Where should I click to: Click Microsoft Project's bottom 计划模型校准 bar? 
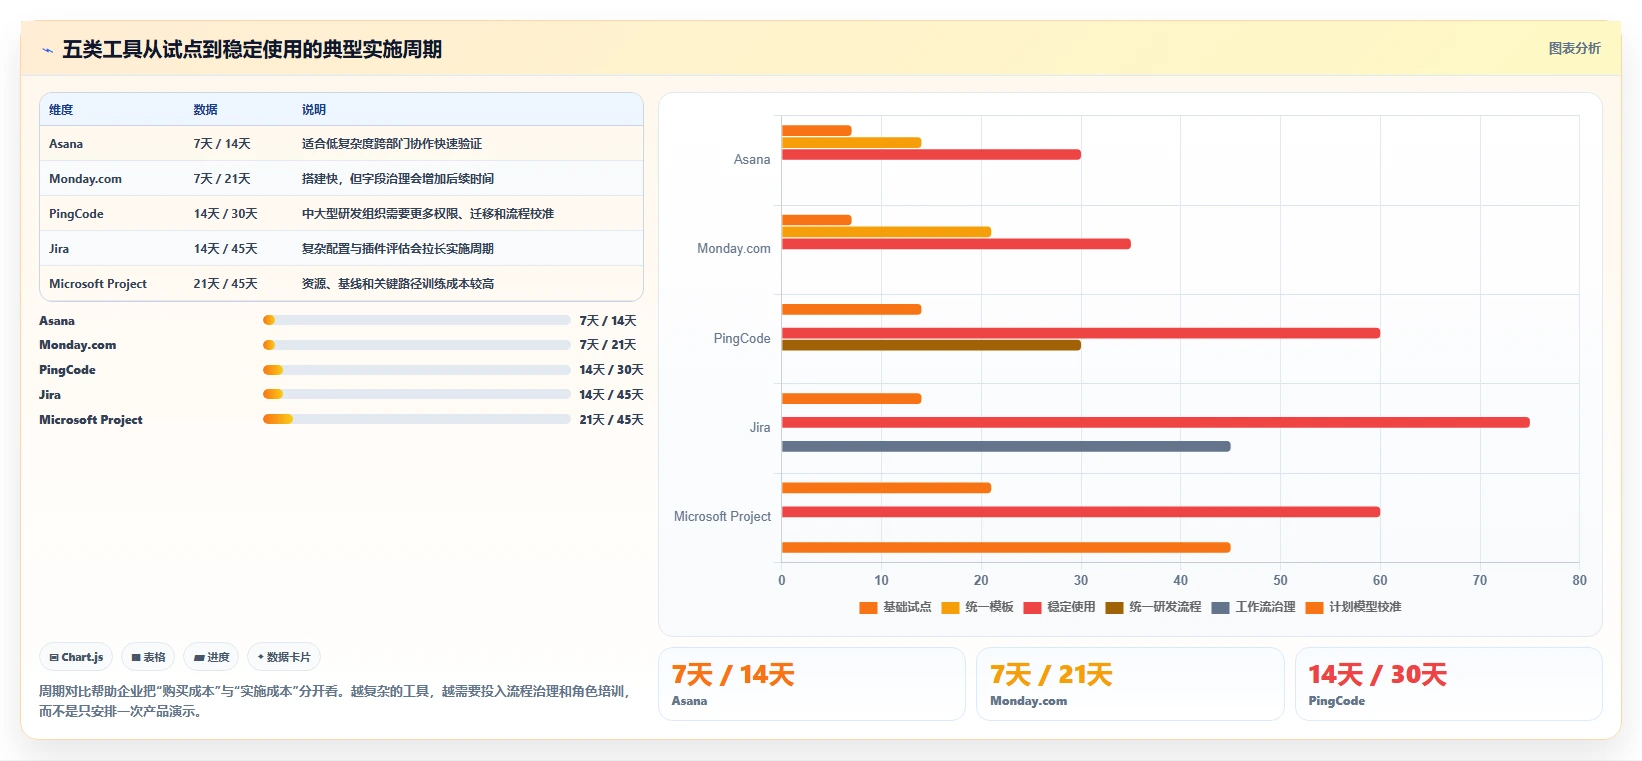pyautogui.click(x=1006, y=547)
